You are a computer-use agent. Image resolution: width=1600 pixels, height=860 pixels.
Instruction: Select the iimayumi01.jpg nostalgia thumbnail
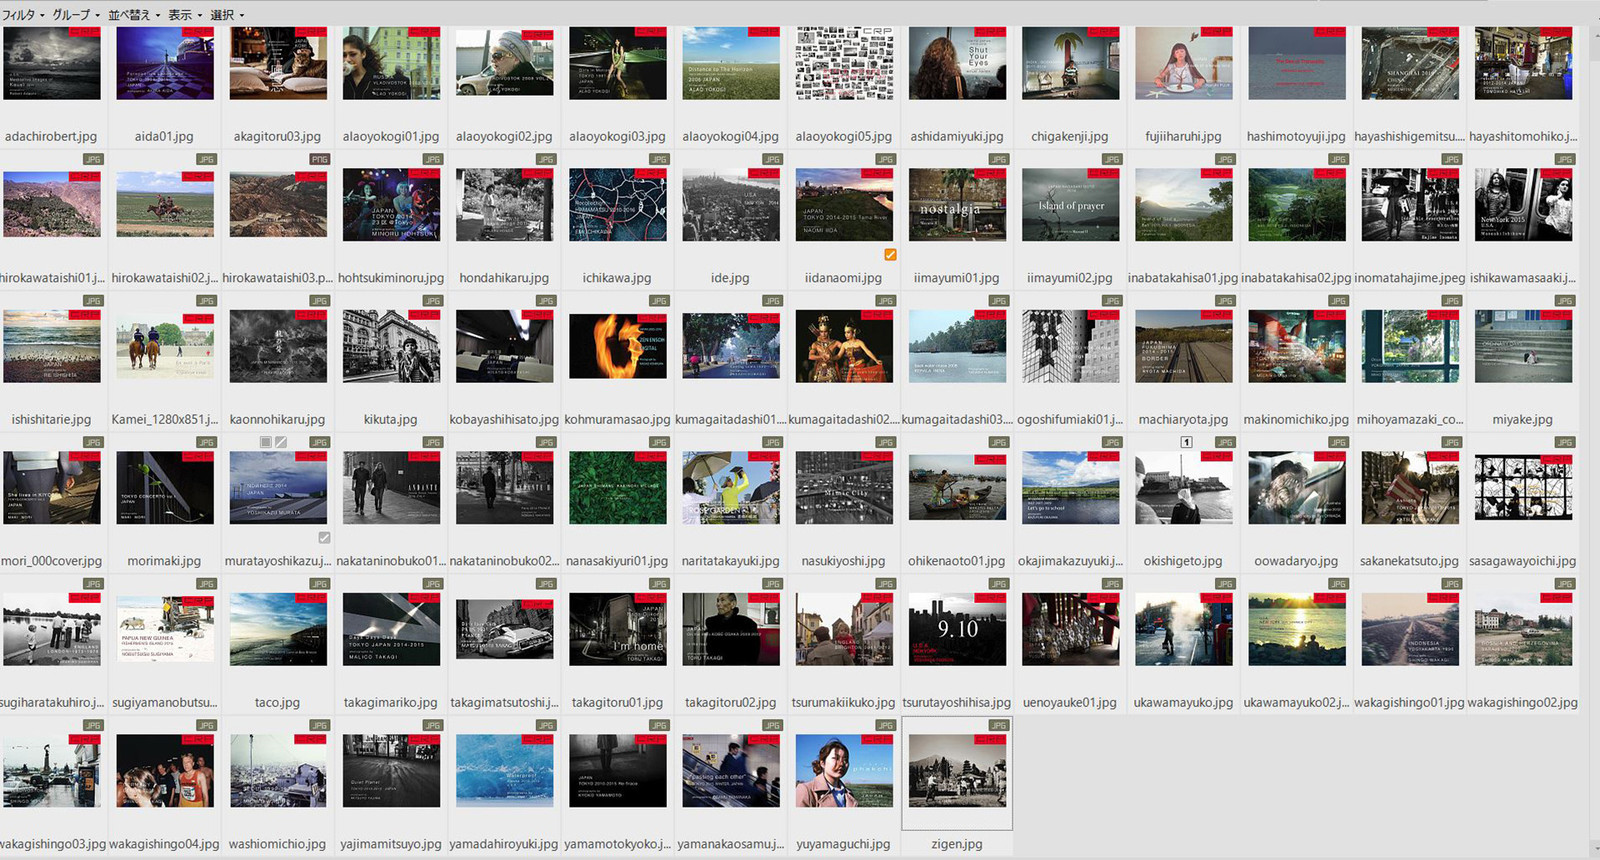point(957,205)
